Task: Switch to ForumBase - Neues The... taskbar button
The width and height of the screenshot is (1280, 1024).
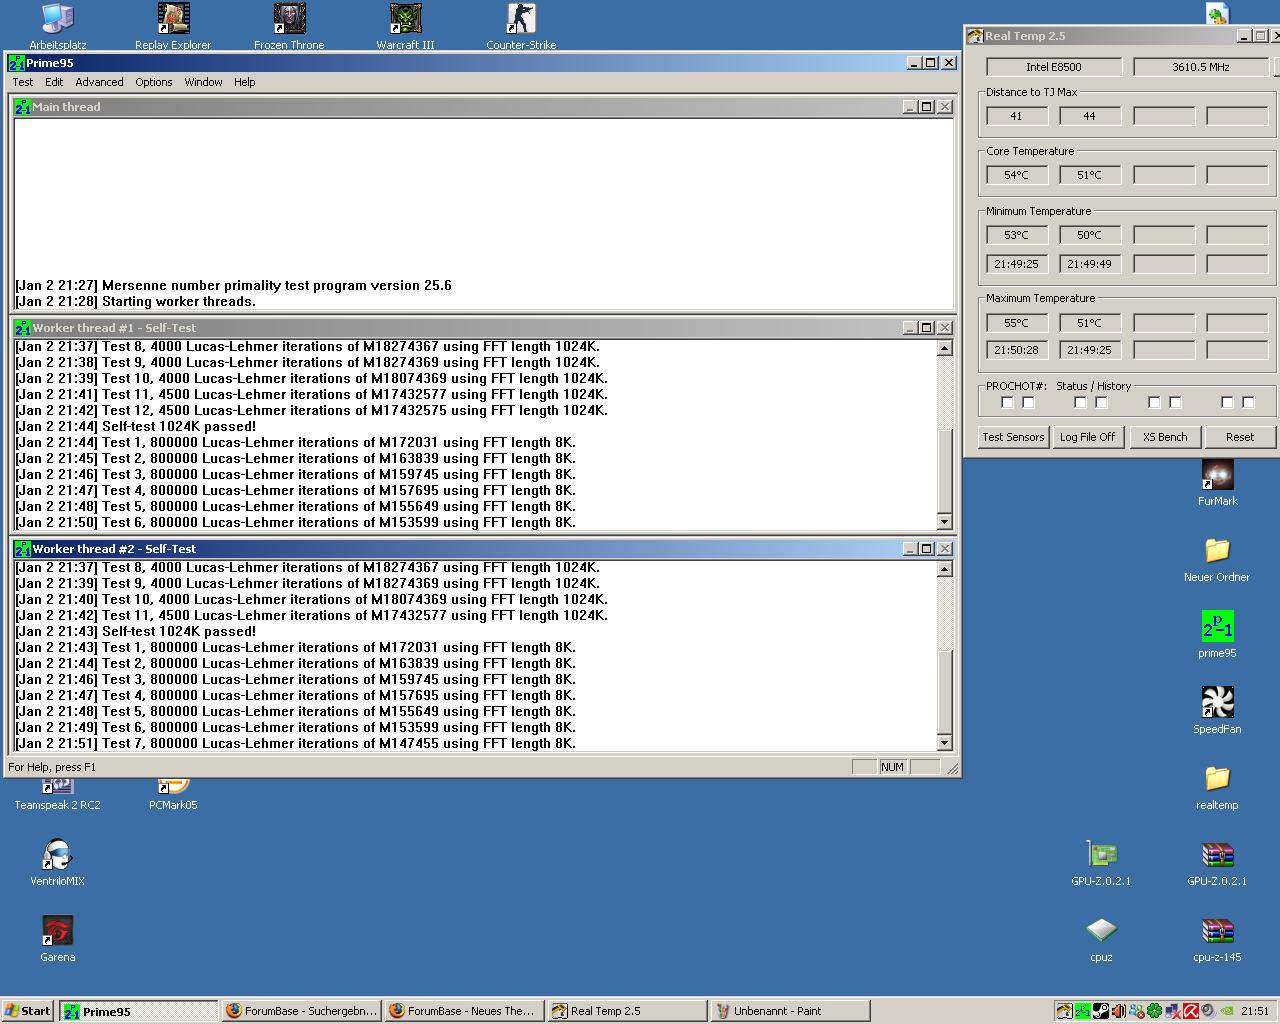Action: click(465, 1011)
